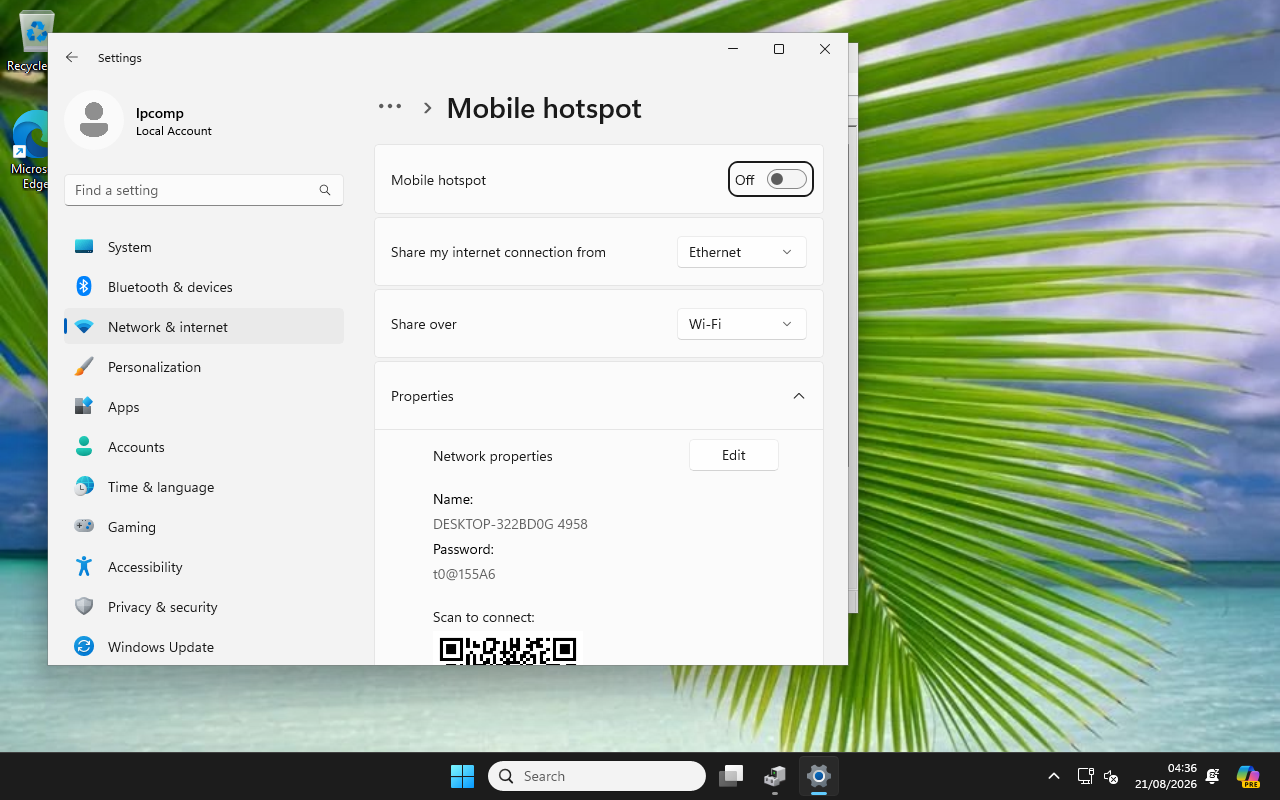Screen dimensions: 1280x800
Task: Open the Share my internet connection dropdown
Action: tap(741, 252)
